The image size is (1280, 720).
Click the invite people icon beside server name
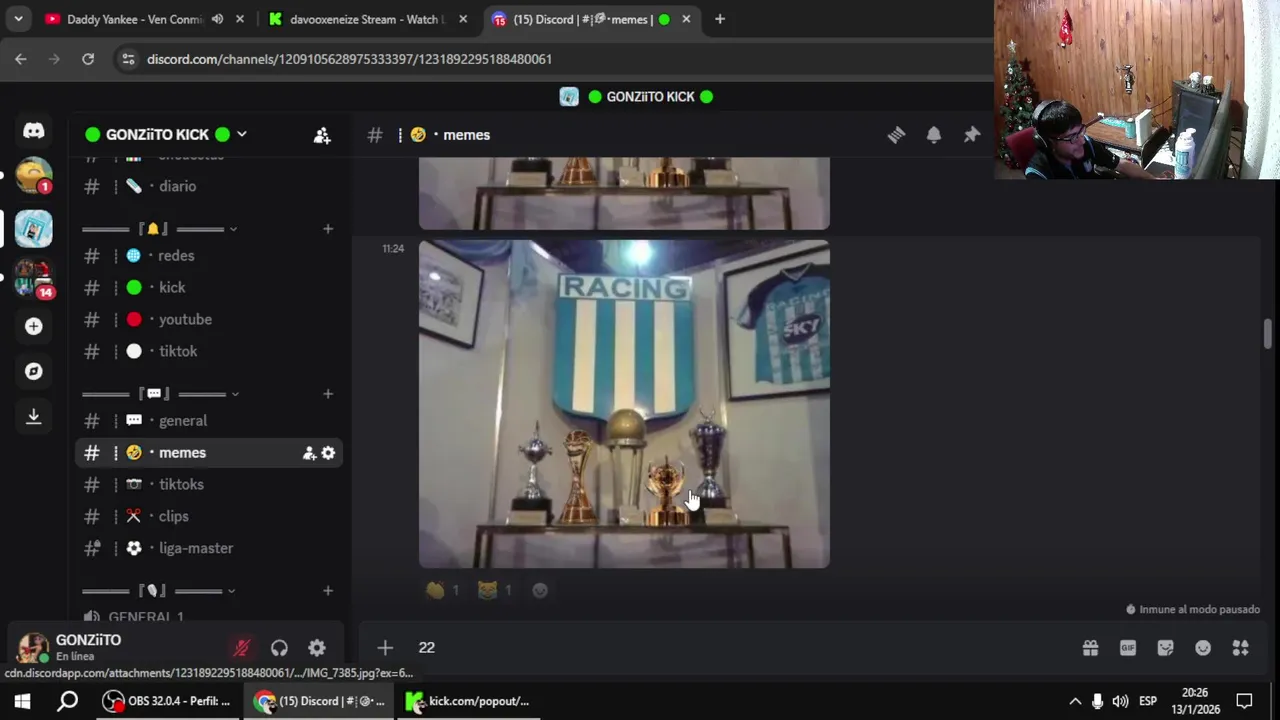(x=322, y=135)
